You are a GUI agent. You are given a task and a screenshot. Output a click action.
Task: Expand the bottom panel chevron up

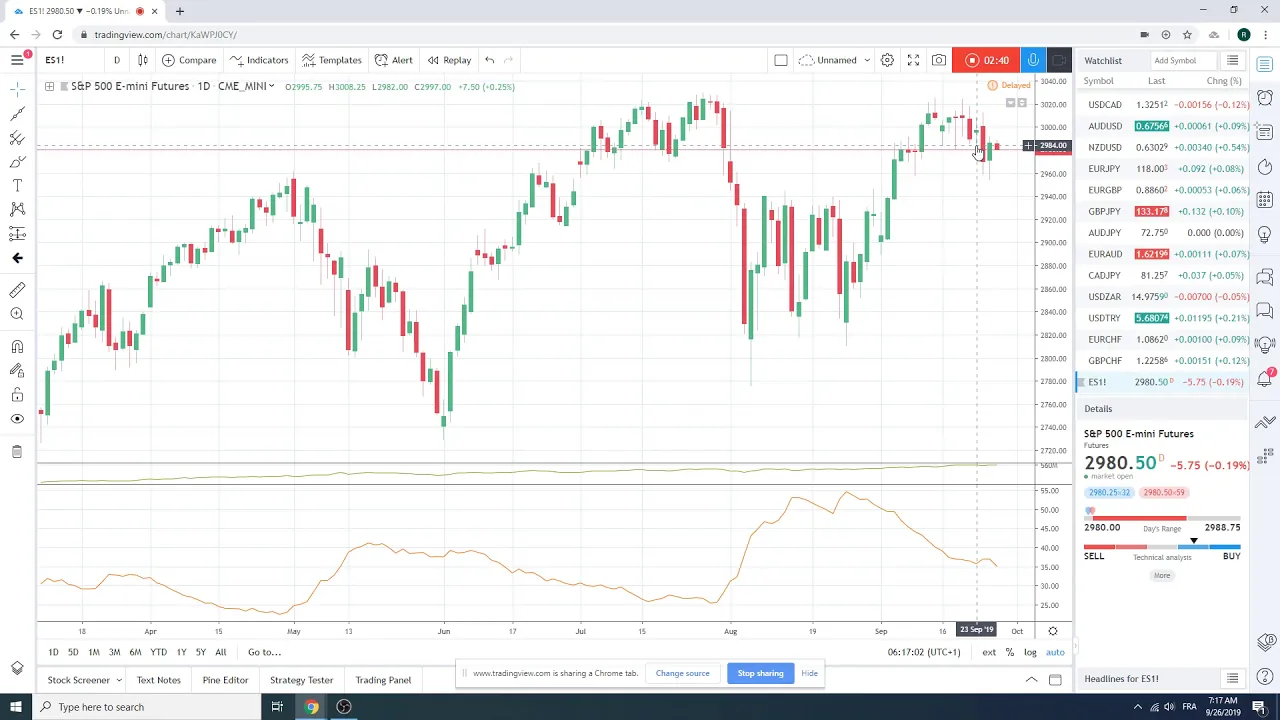click(1031, 680)
